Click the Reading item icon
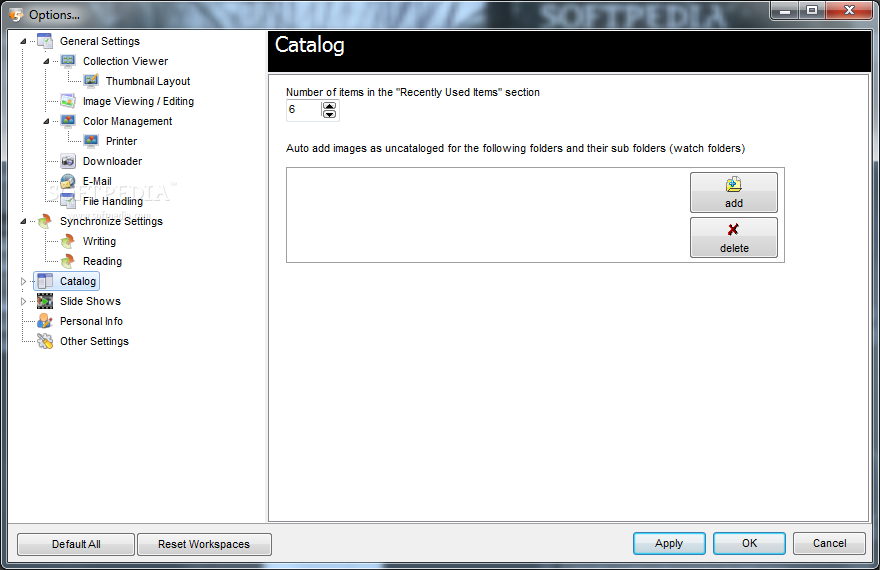 coord(68,261)
